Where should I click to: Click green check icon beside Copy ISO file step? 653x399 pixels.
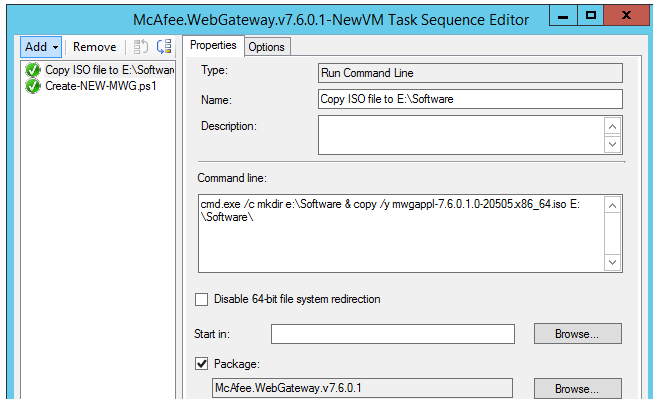32,70
